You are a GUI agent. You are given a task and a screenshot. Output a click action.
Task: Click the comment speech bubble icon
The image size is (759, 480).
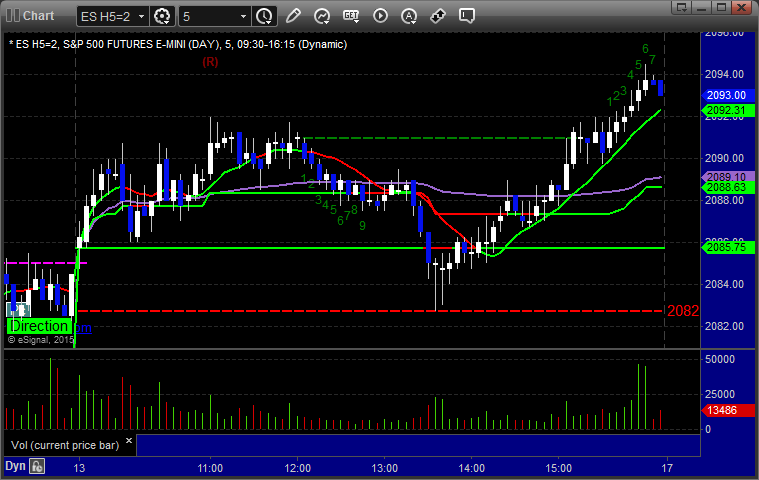[x=467, y=16]
